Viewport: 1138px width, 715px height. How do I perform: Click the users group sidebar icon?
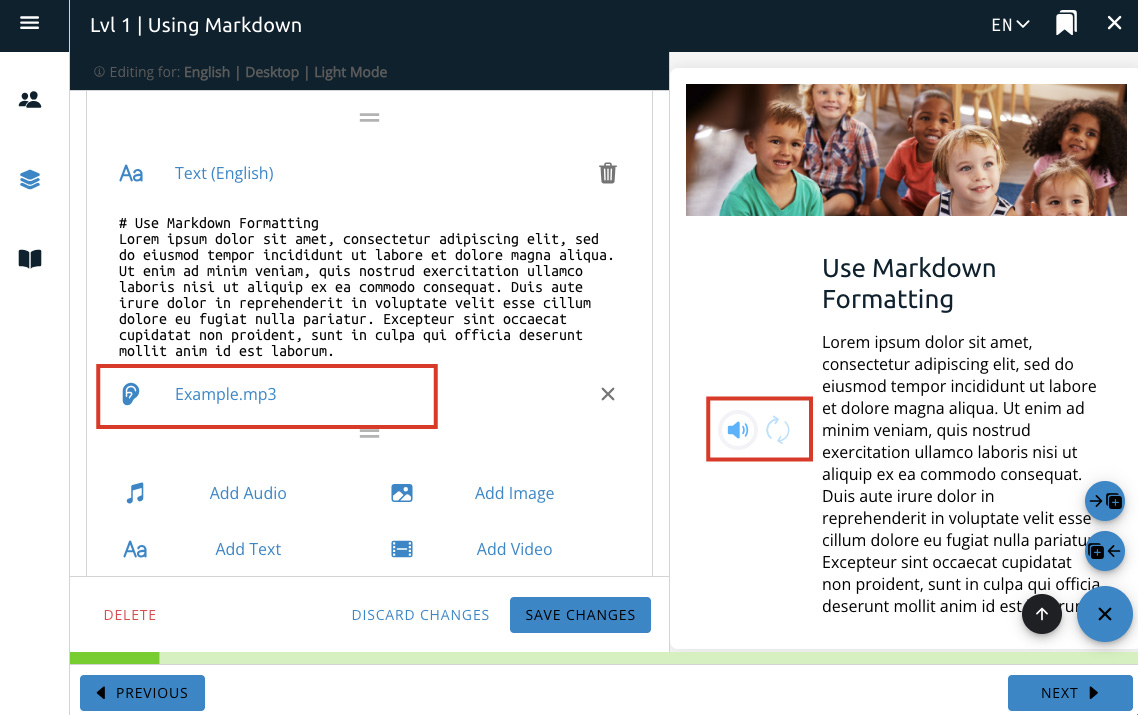click(x=30, y=100)
